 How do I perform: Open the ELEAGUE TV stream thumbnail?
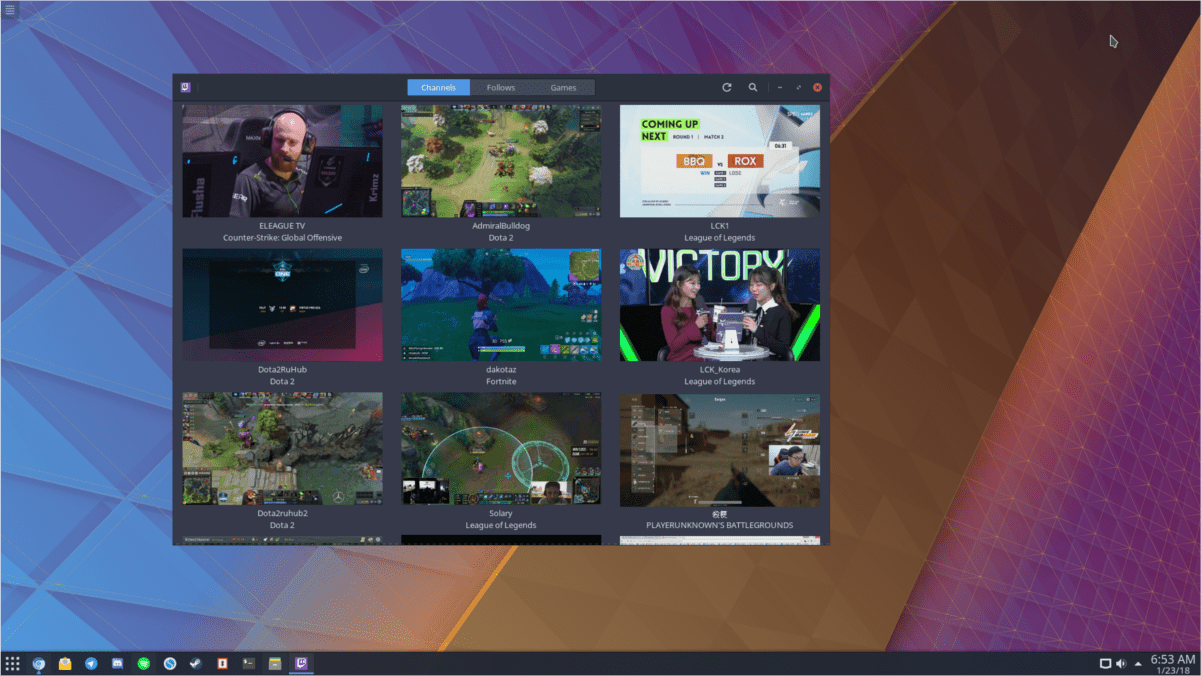(282, 161)
